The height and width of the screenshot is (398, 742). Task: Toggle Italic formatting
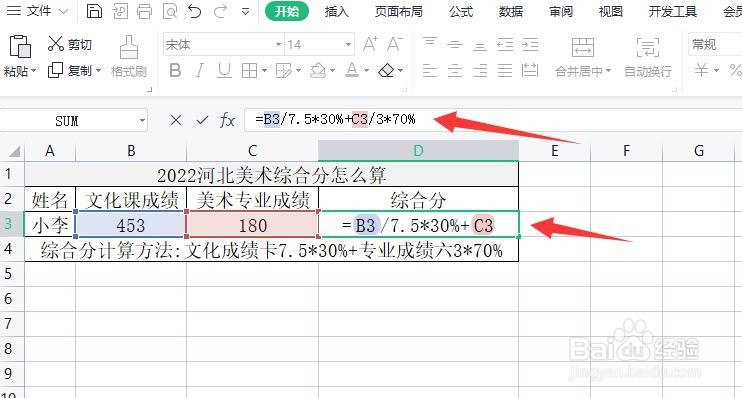(x=200, y=71)
